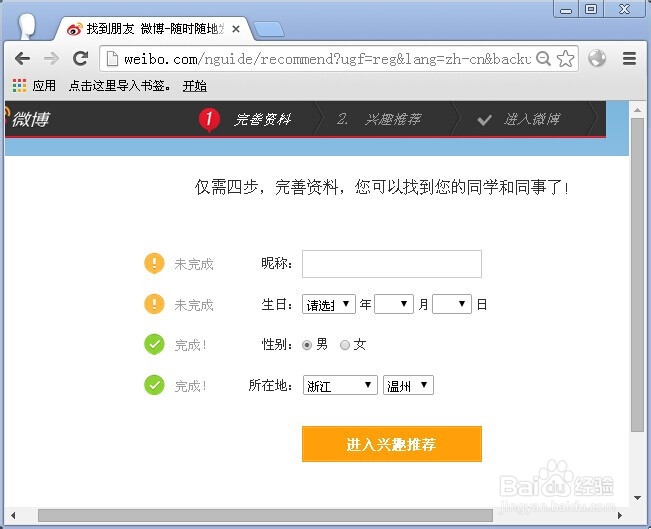Go back with the browser back arrow
651x529 pixels.
tap(23, 59)
